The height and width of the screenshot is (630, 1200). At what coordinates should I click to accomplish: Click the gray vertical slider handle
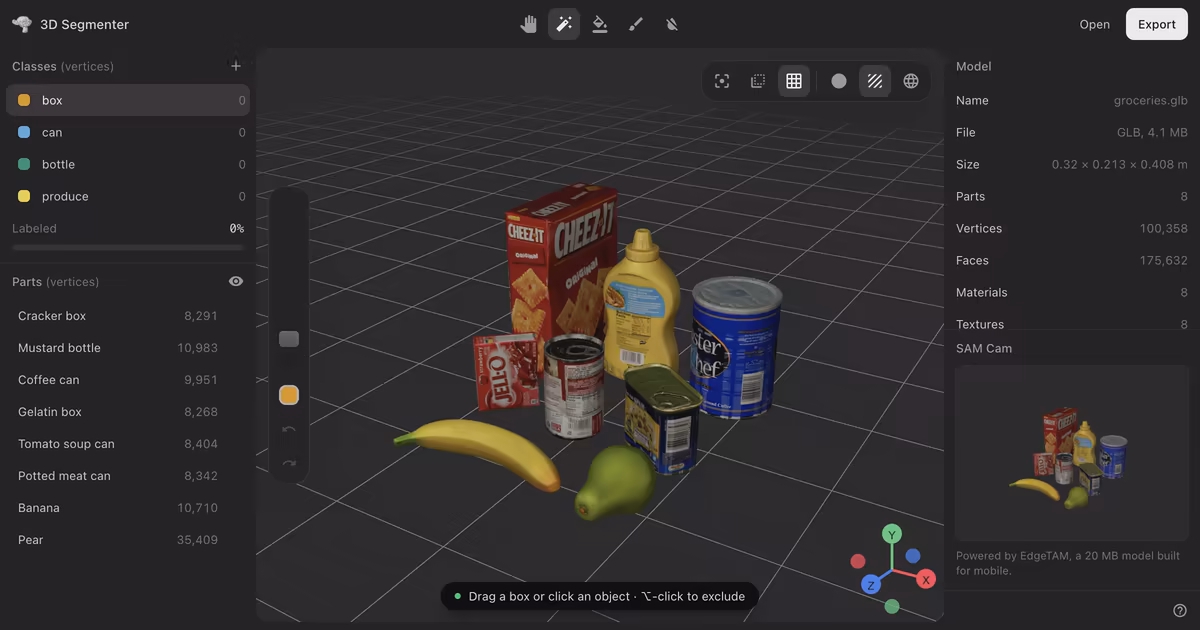tap(289, 339)
